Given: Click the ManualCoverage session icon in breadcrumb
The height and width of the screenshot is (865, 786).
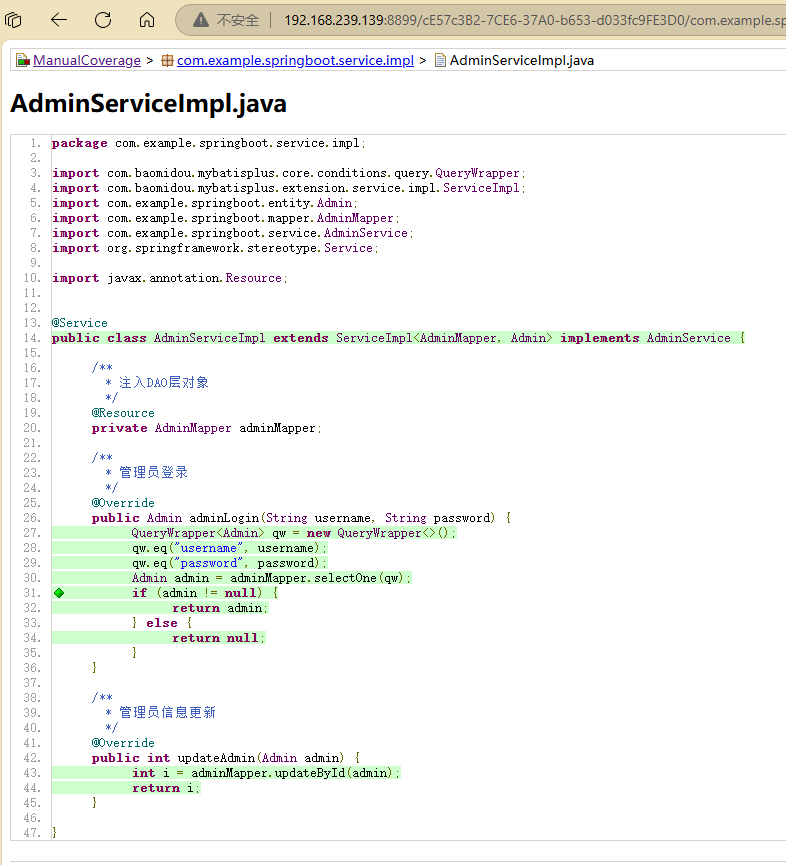Looking at the screenshot, I should coord(23,60).
